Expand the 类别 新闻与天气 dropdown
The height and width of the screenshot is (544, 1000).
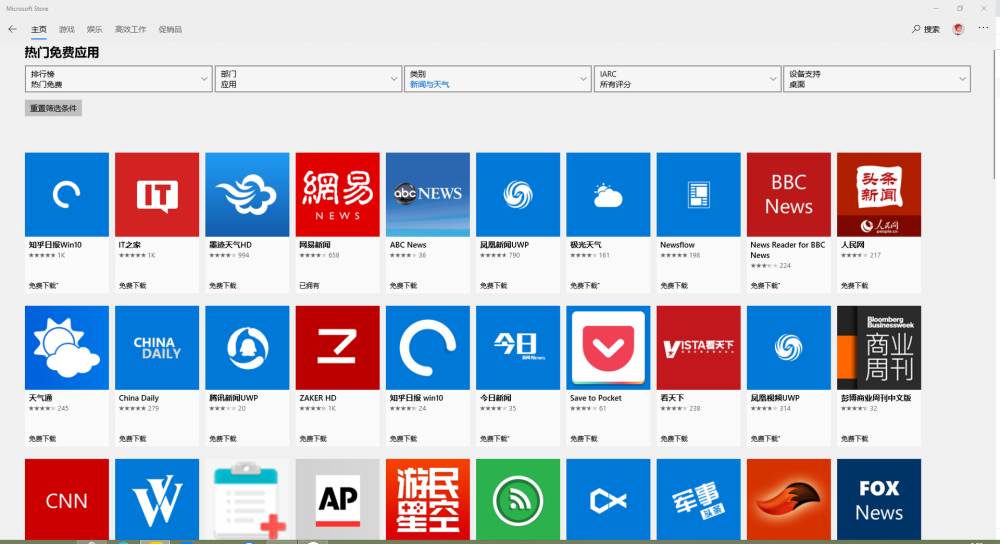coord(497,79)
